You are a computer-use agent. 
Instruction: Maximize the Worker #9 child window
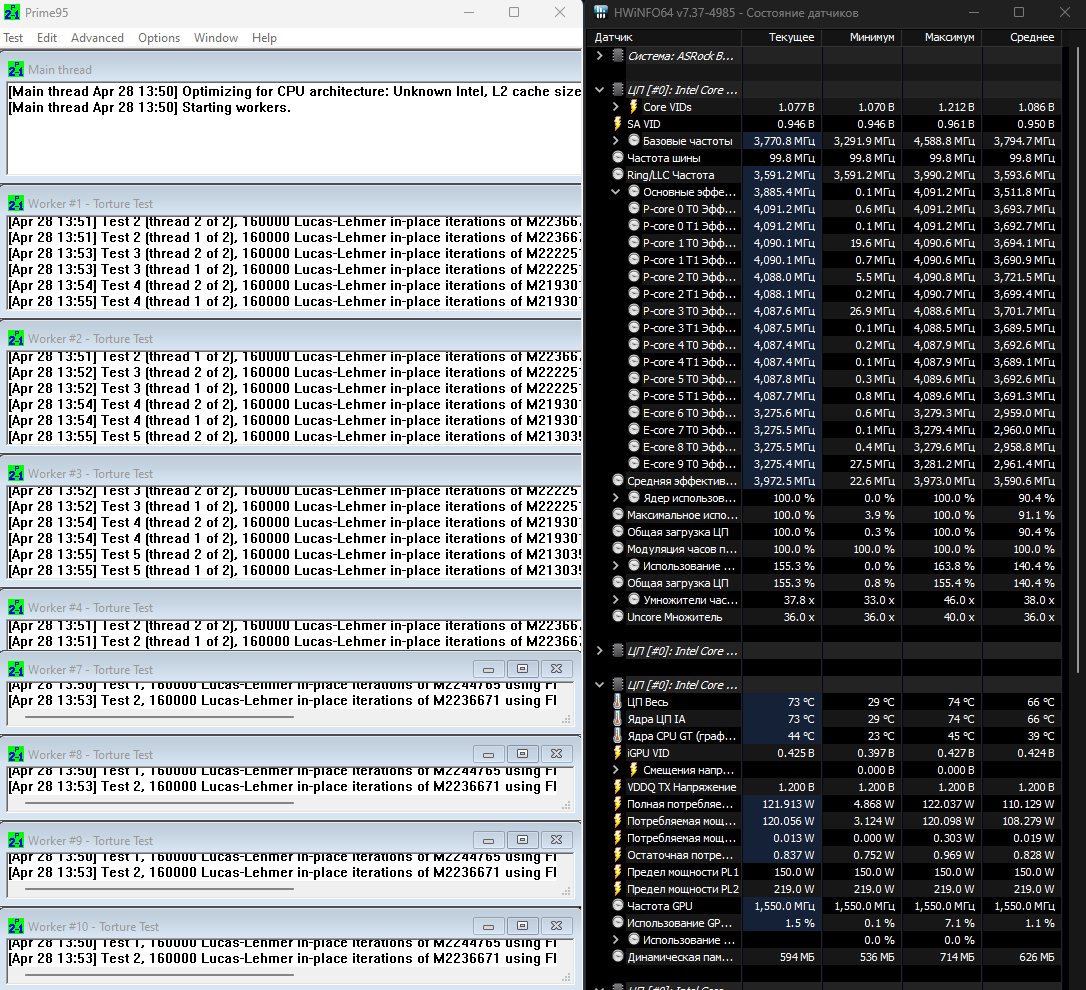522,840
